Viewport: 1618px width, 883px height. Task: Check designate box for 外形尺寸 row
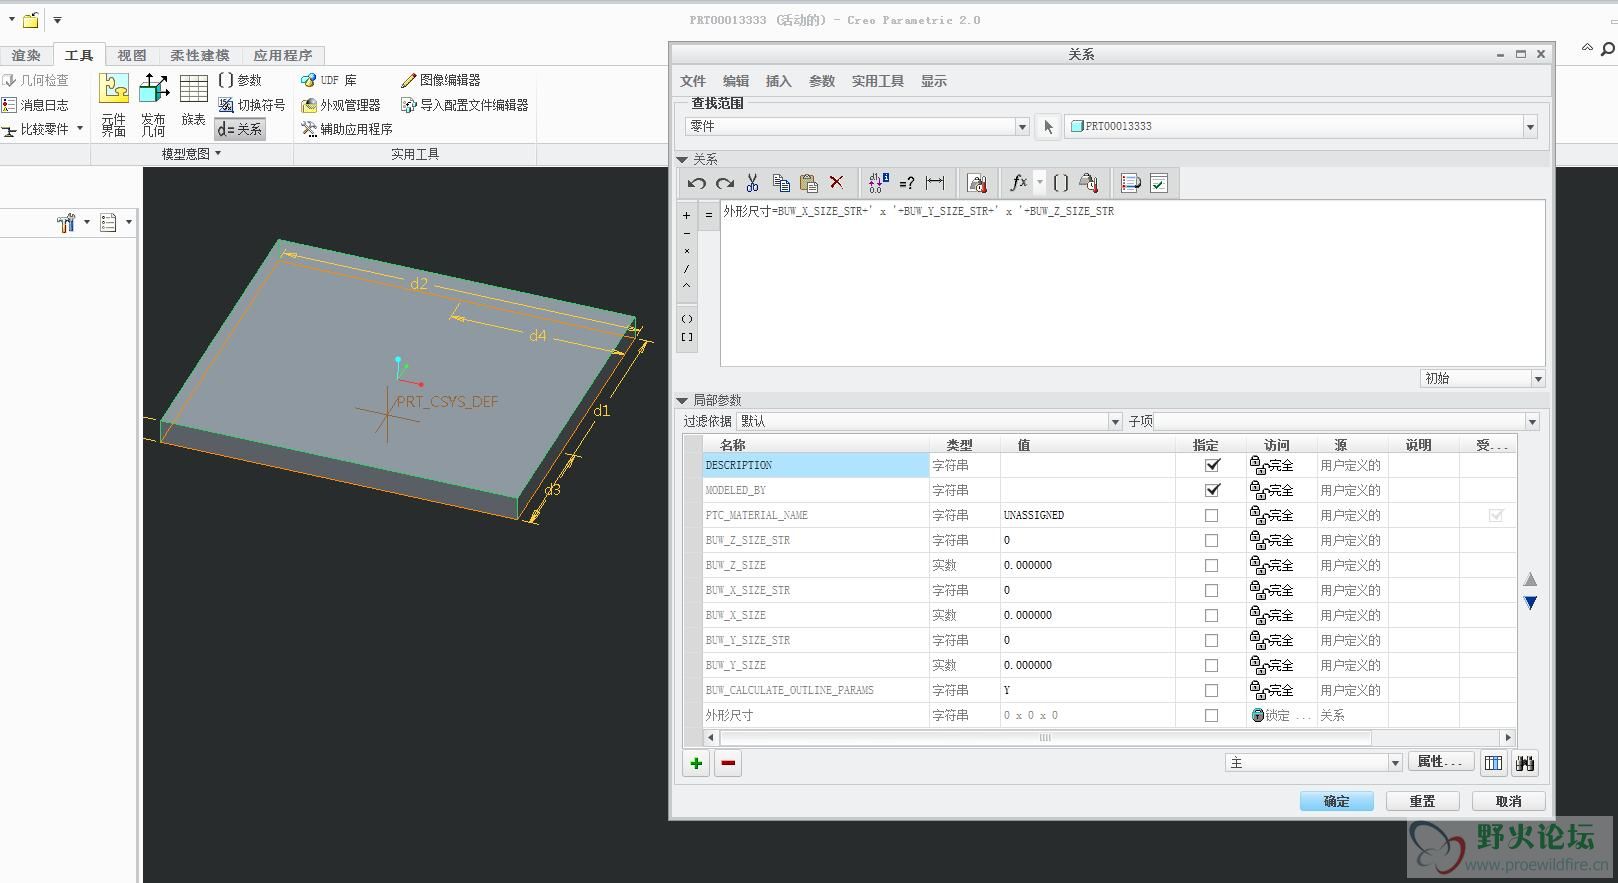click(x=1212, y=715)
